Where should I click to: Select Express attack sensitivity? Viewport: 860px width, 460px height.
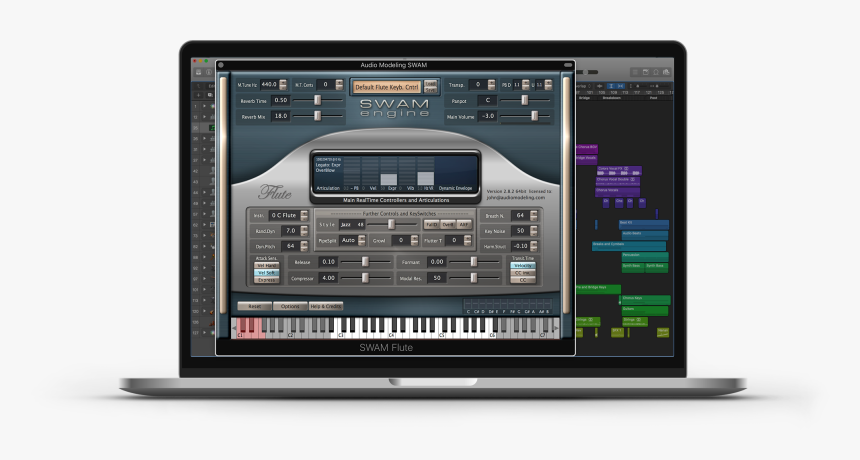click(x=267, y=280)
